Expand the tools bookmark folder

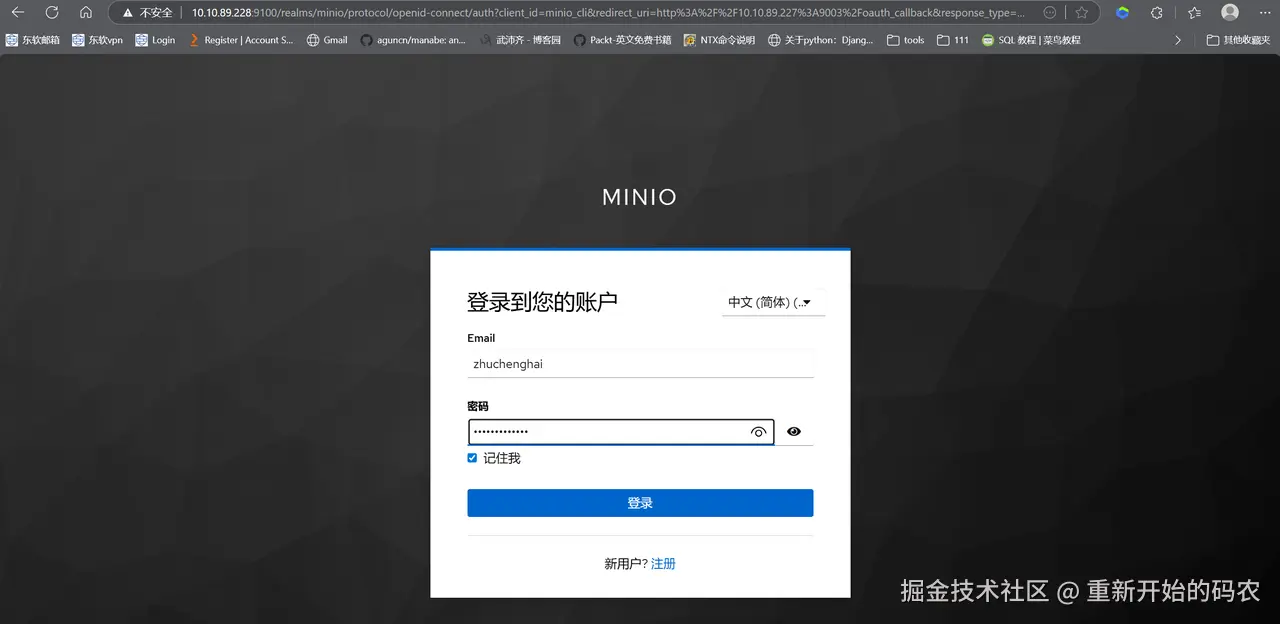(x=906, y=40)
